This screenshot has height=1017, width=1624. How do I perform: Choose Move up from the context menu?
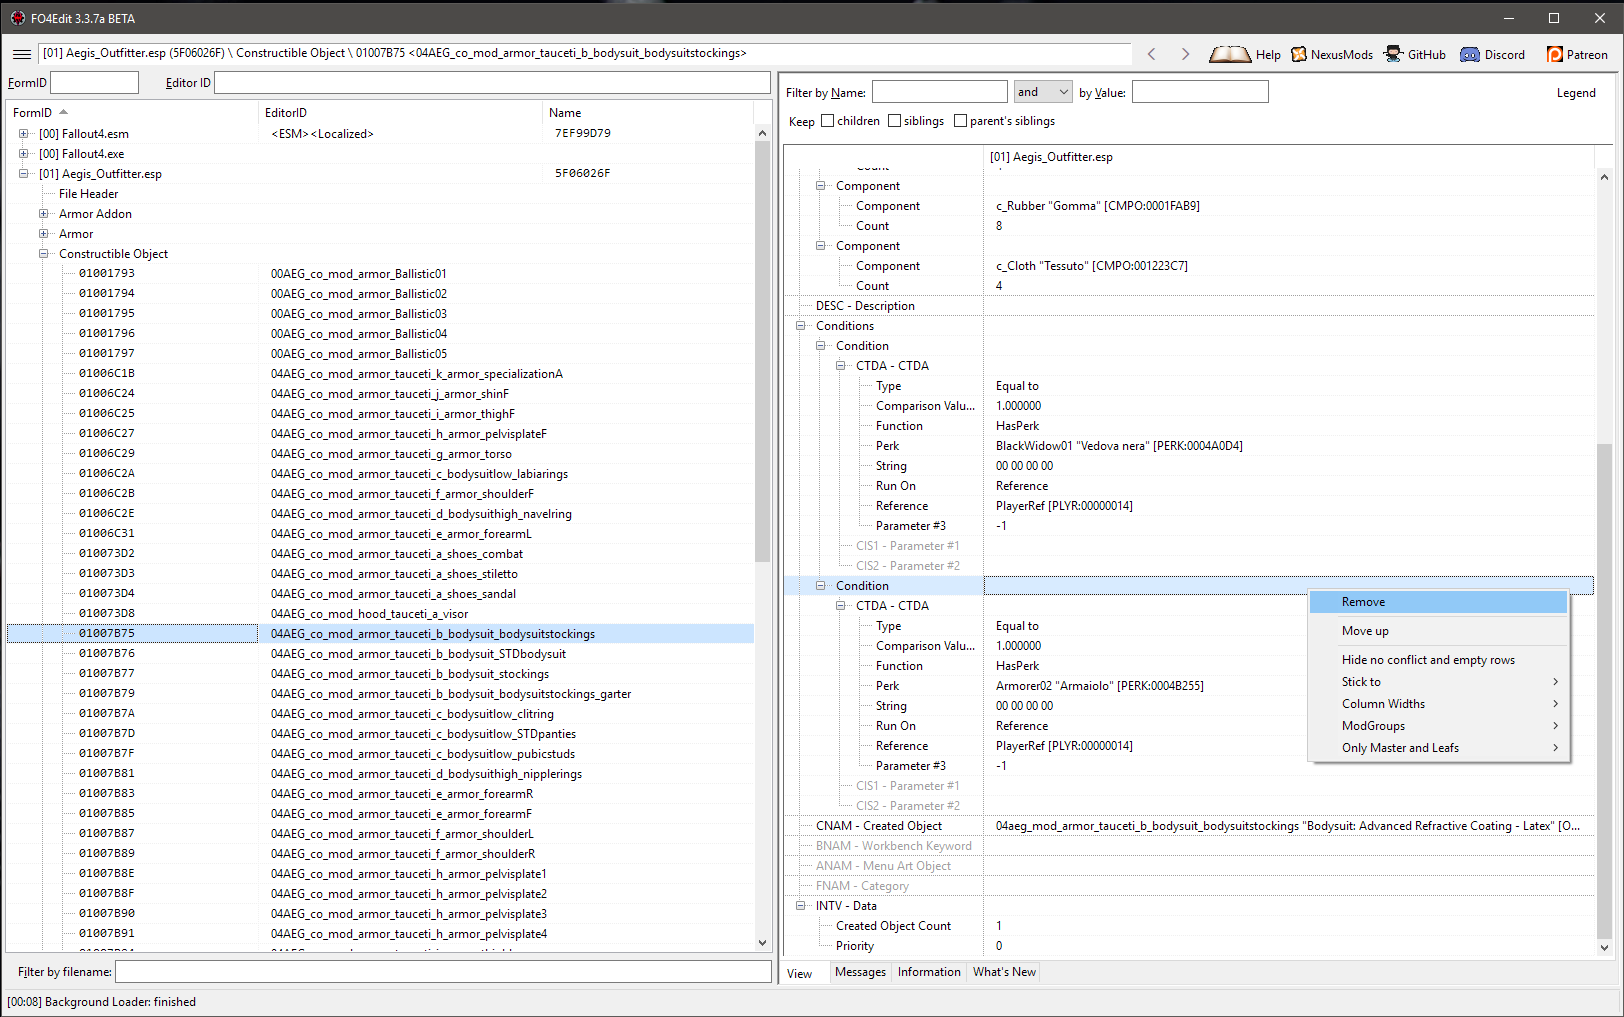pyautogui.click(x=1438, y=631)
